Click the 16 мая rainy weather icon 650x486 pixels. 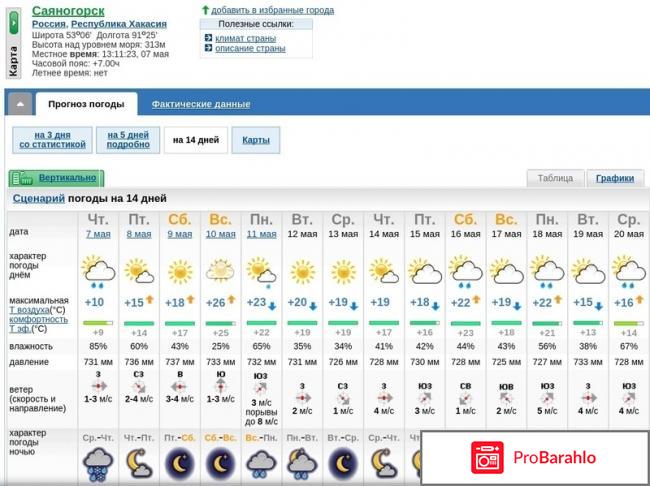[x=466, y=271]
